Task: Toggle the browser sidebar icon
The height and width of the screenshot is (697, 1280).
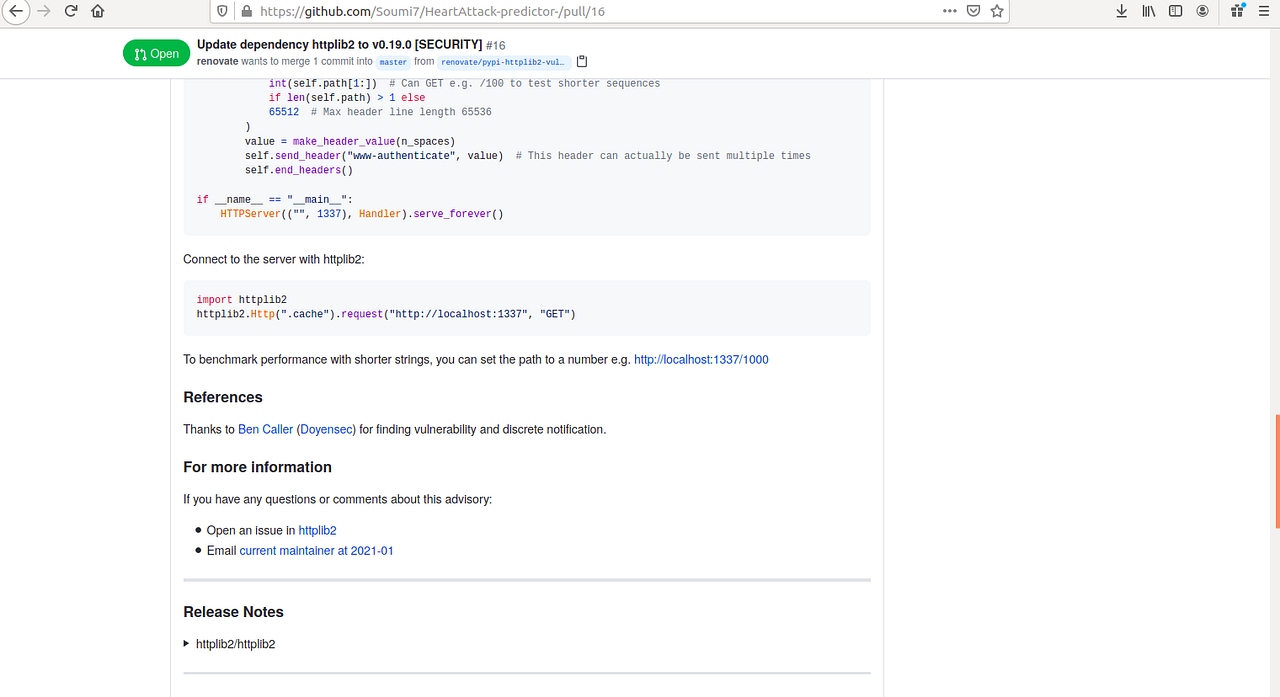Action: (x=1174, y=11)
